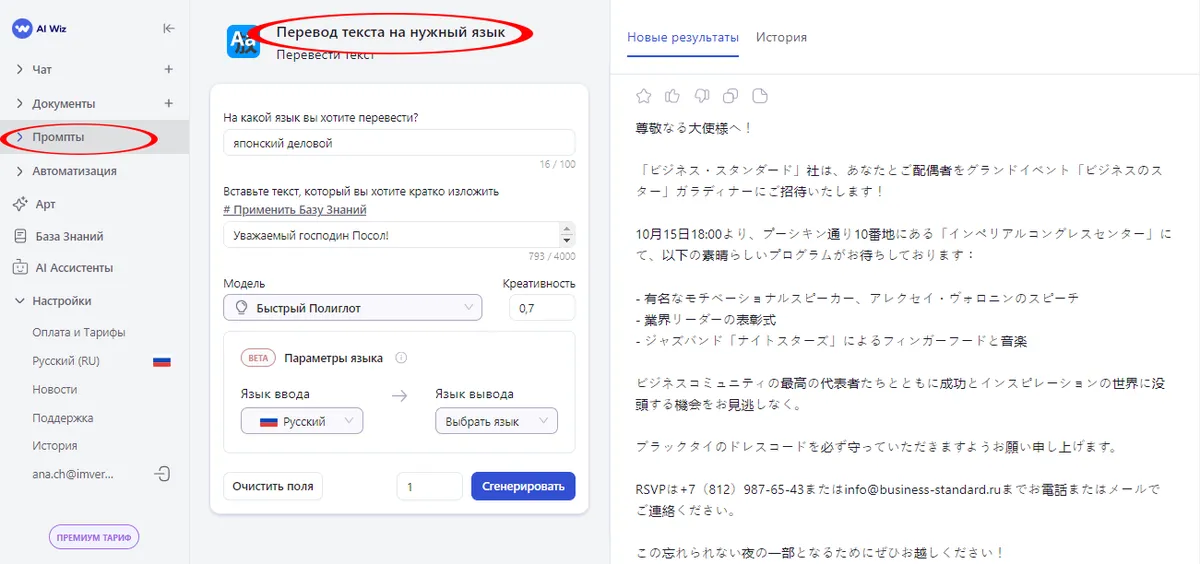The width and height of the screenshot is (1200, 564).
Task: Collapse the Настройки section
Action: pos(20,301)
